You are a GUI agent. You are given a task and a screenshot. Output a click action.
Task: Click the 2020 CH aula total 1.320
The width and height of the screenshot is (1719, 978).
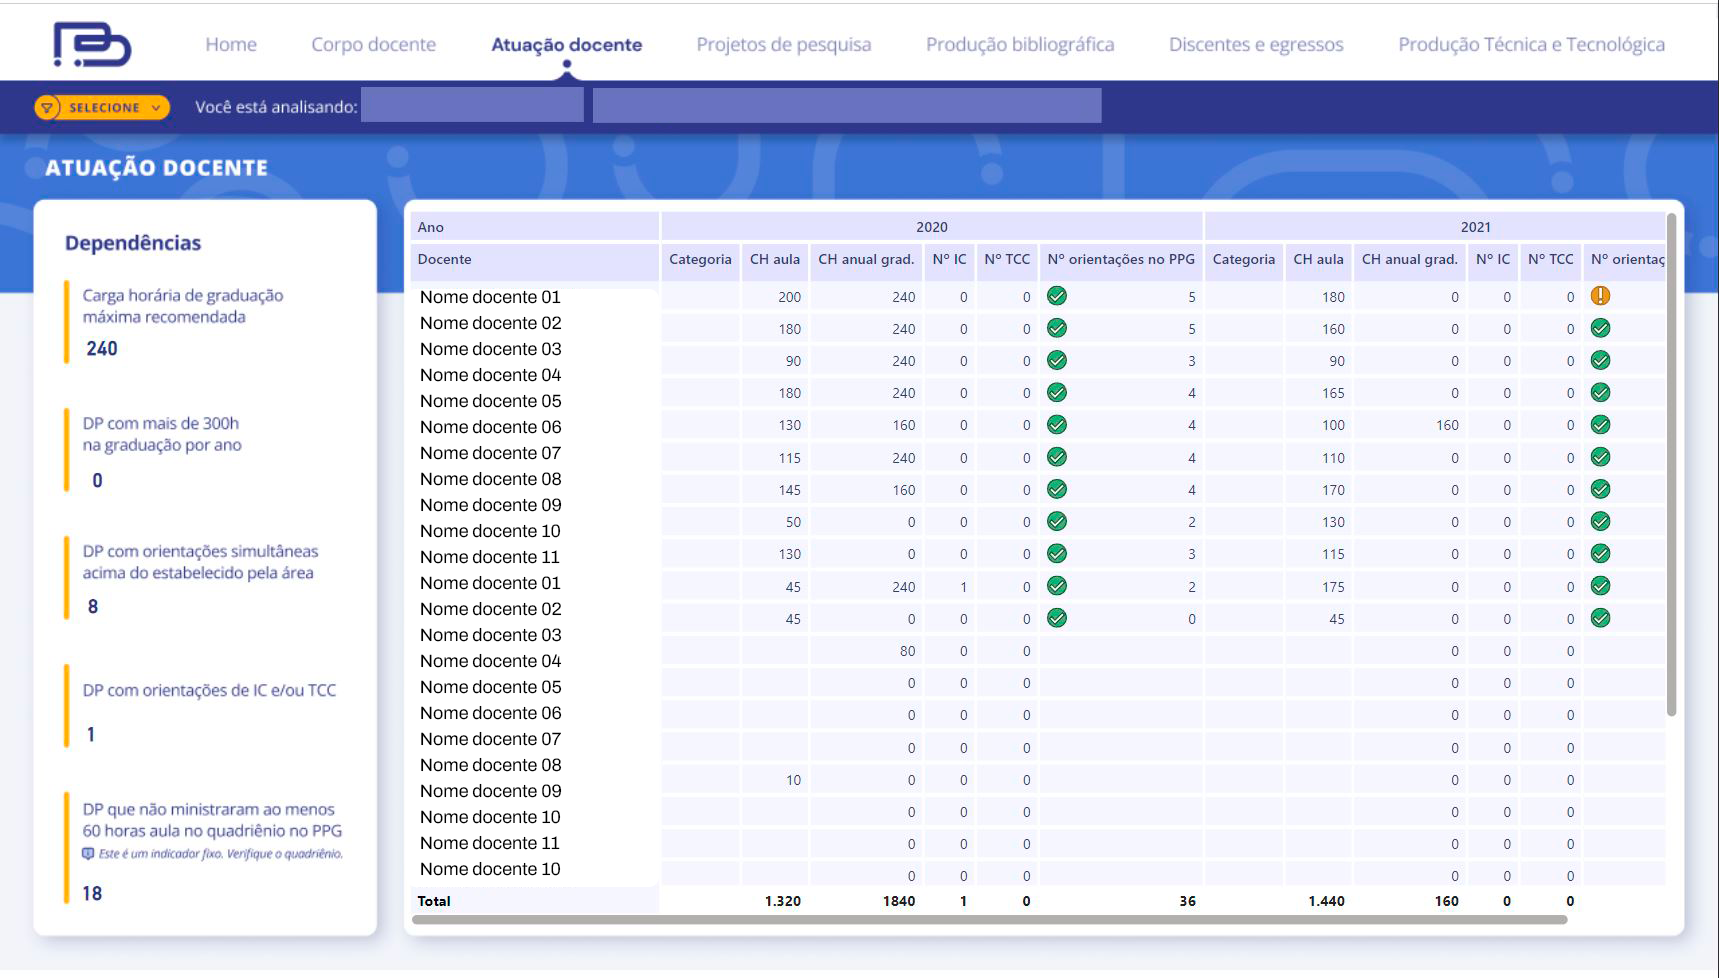coord(783,901)
